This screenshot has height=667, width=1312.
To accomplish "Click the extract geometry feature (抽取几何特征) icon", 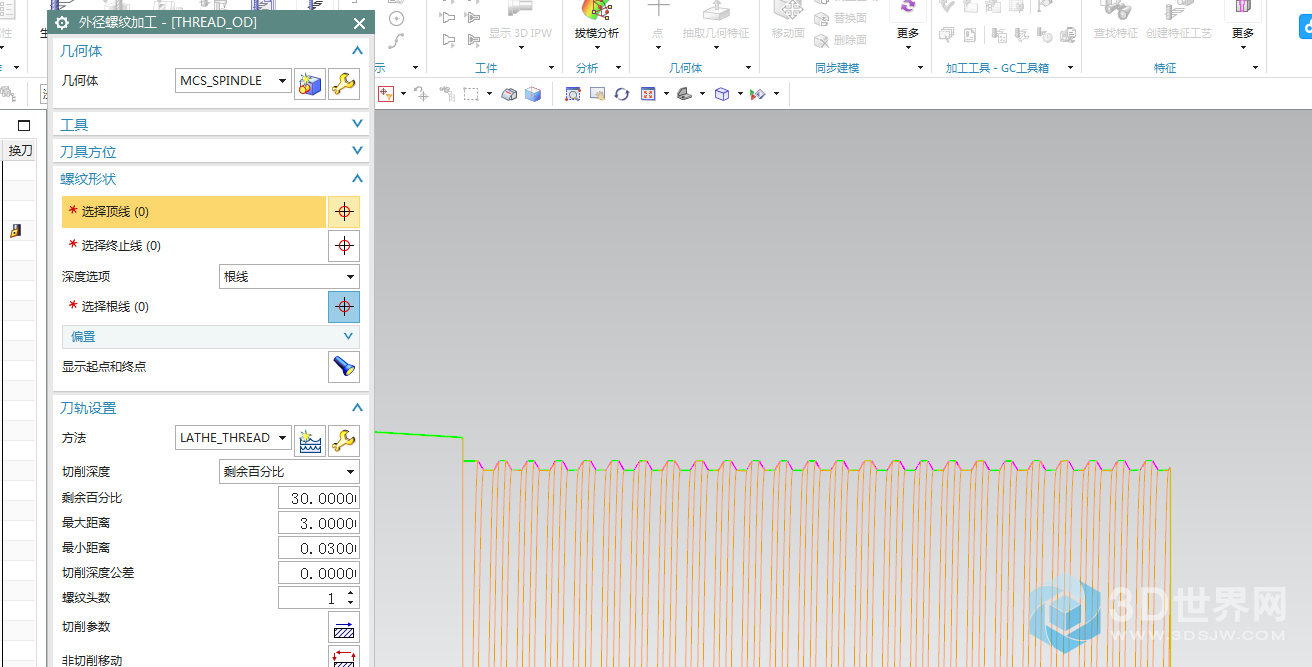I will click(716, 9).
